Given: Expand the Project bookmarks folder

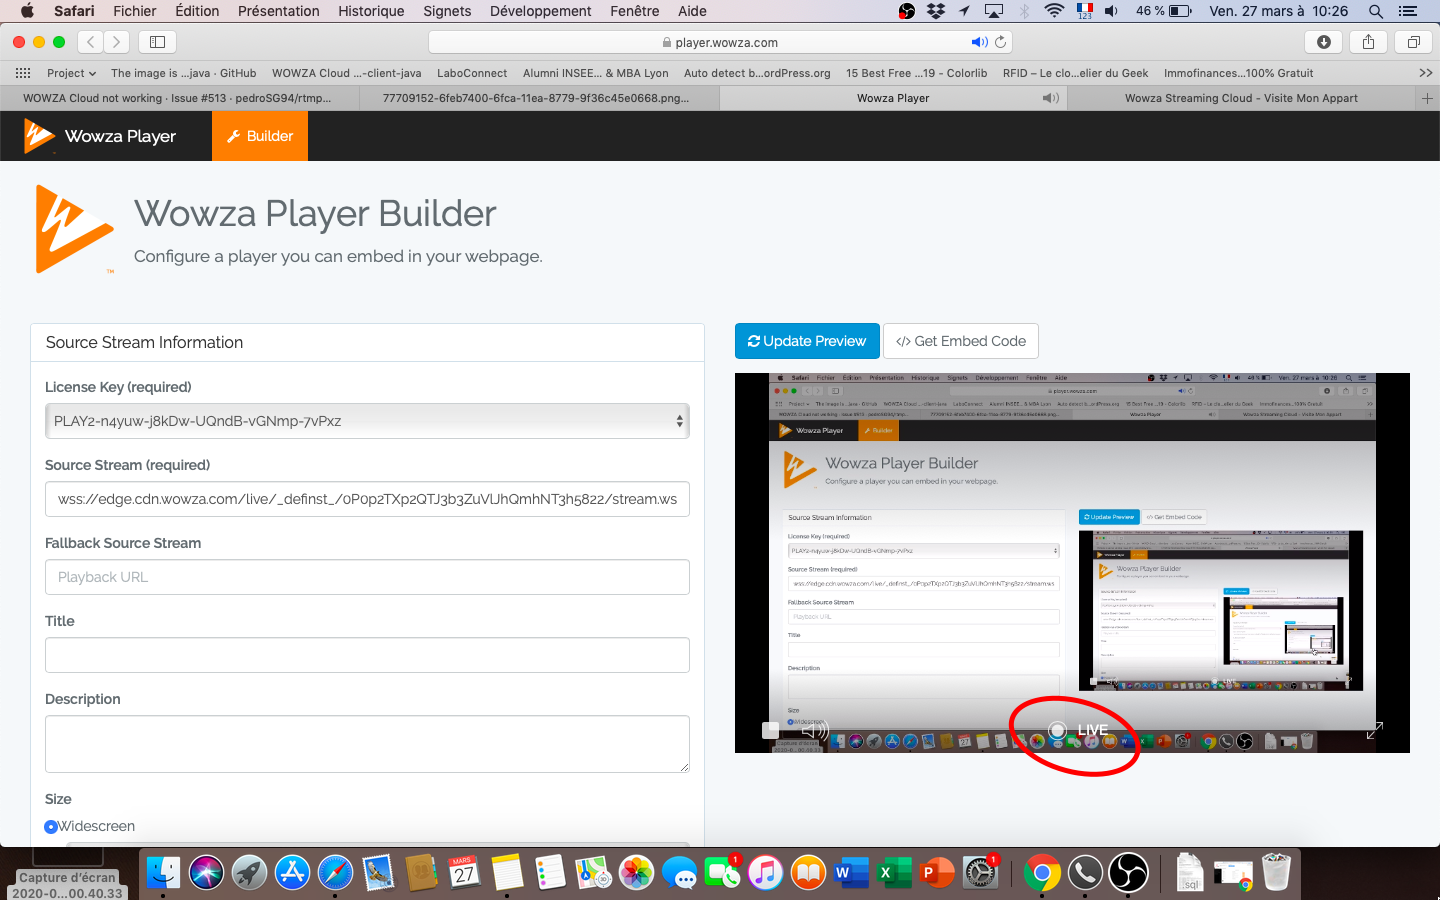Looking at the screenshot, I should 71,73.
